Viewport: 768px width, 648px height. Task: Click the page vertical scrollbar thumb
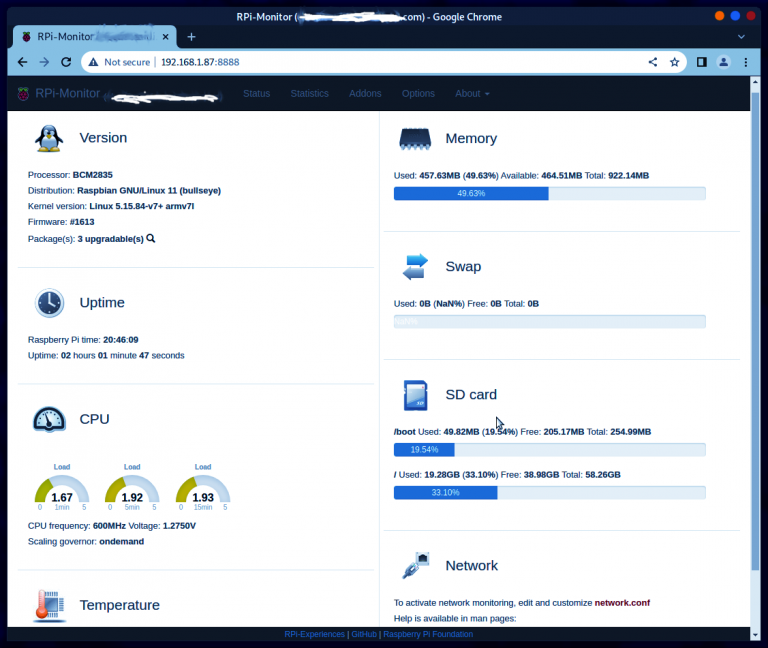[755, 331]
